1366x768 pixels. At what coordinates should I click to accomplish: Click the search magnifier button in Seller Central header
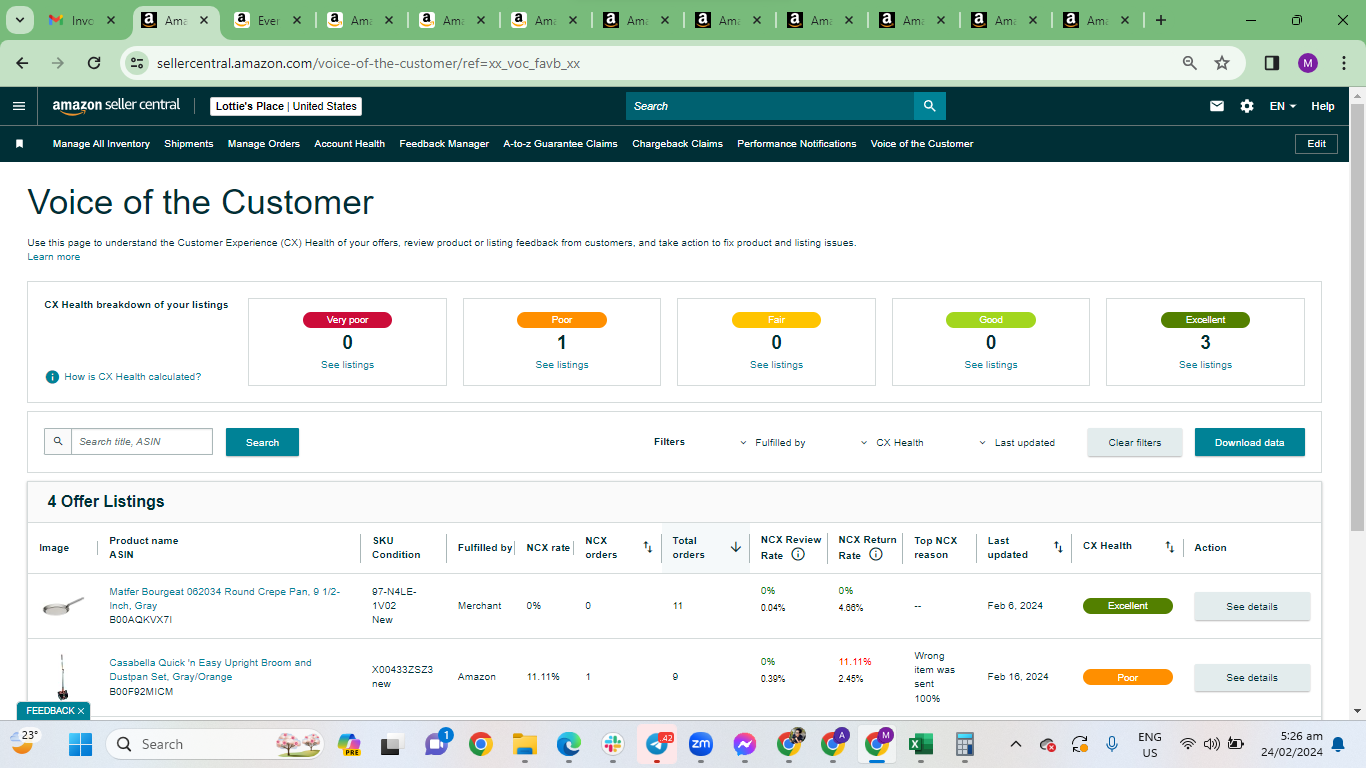[x=930, y=106]
